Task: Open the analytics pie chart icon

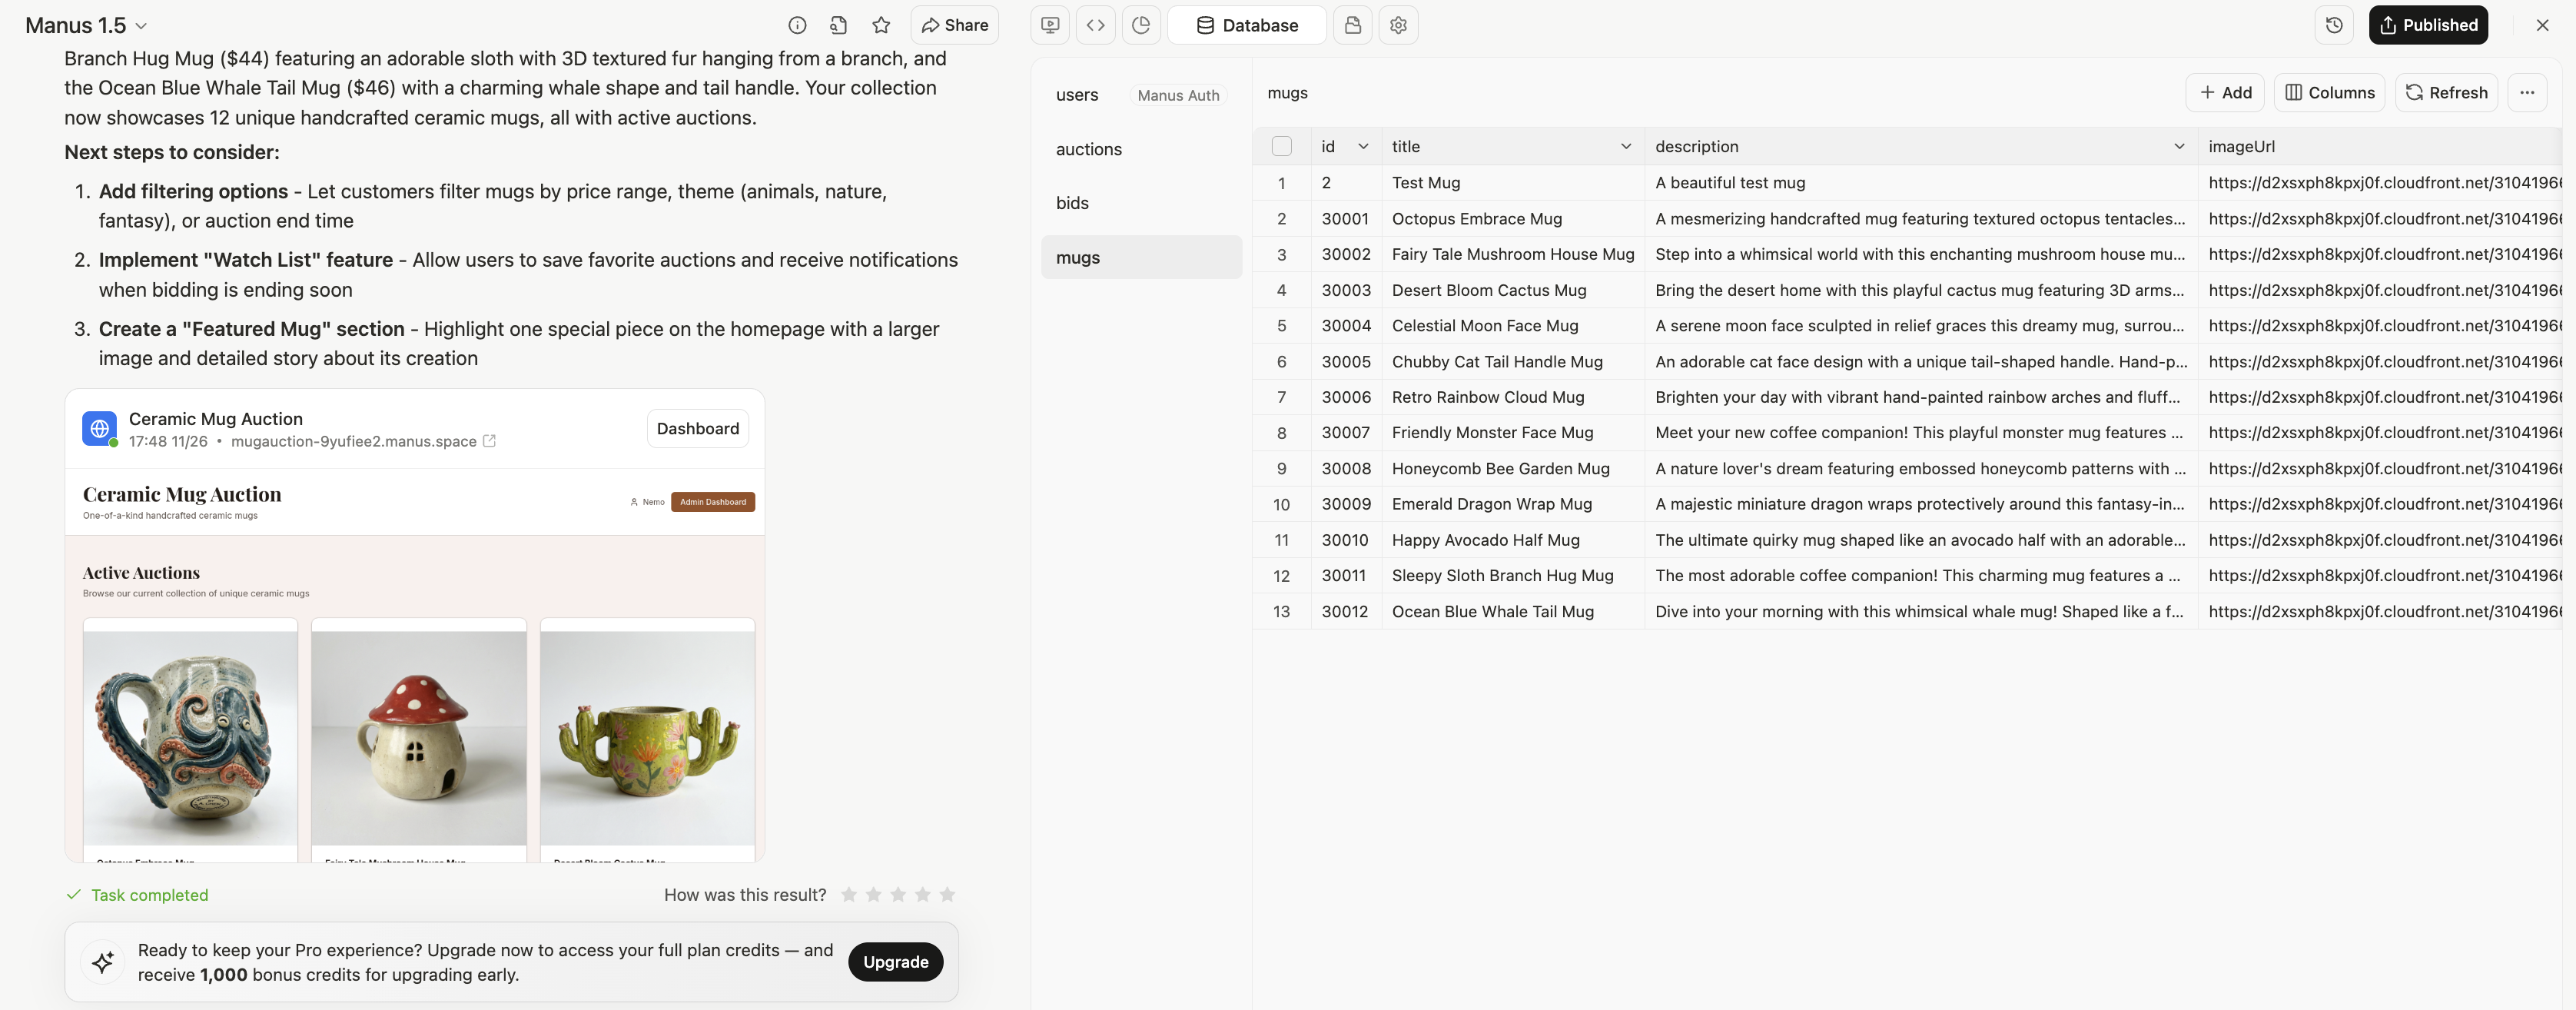Action: tap(1141, 25)
